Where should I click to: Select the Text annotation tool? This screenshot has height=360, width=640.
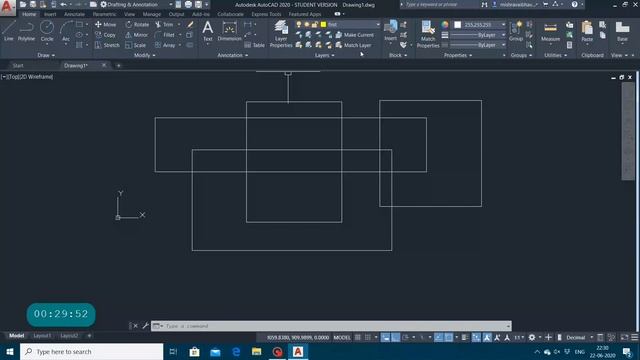(208, 31)
